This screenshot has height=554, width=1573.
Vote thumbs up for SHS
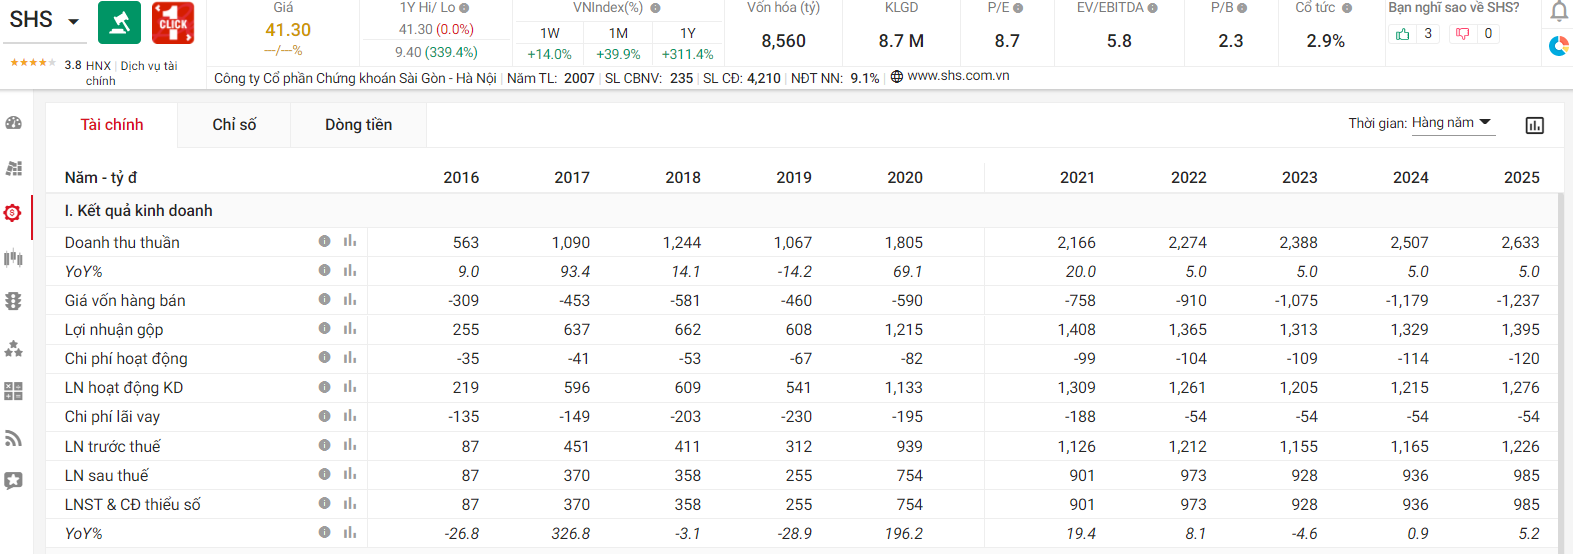[x=1403, y=34]
